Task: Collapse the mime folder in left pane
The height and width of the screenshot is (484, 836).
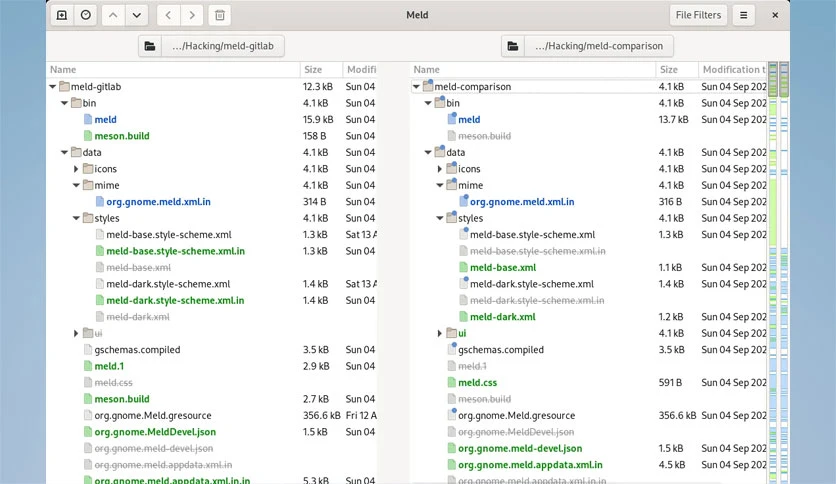Action: [76, 185]
